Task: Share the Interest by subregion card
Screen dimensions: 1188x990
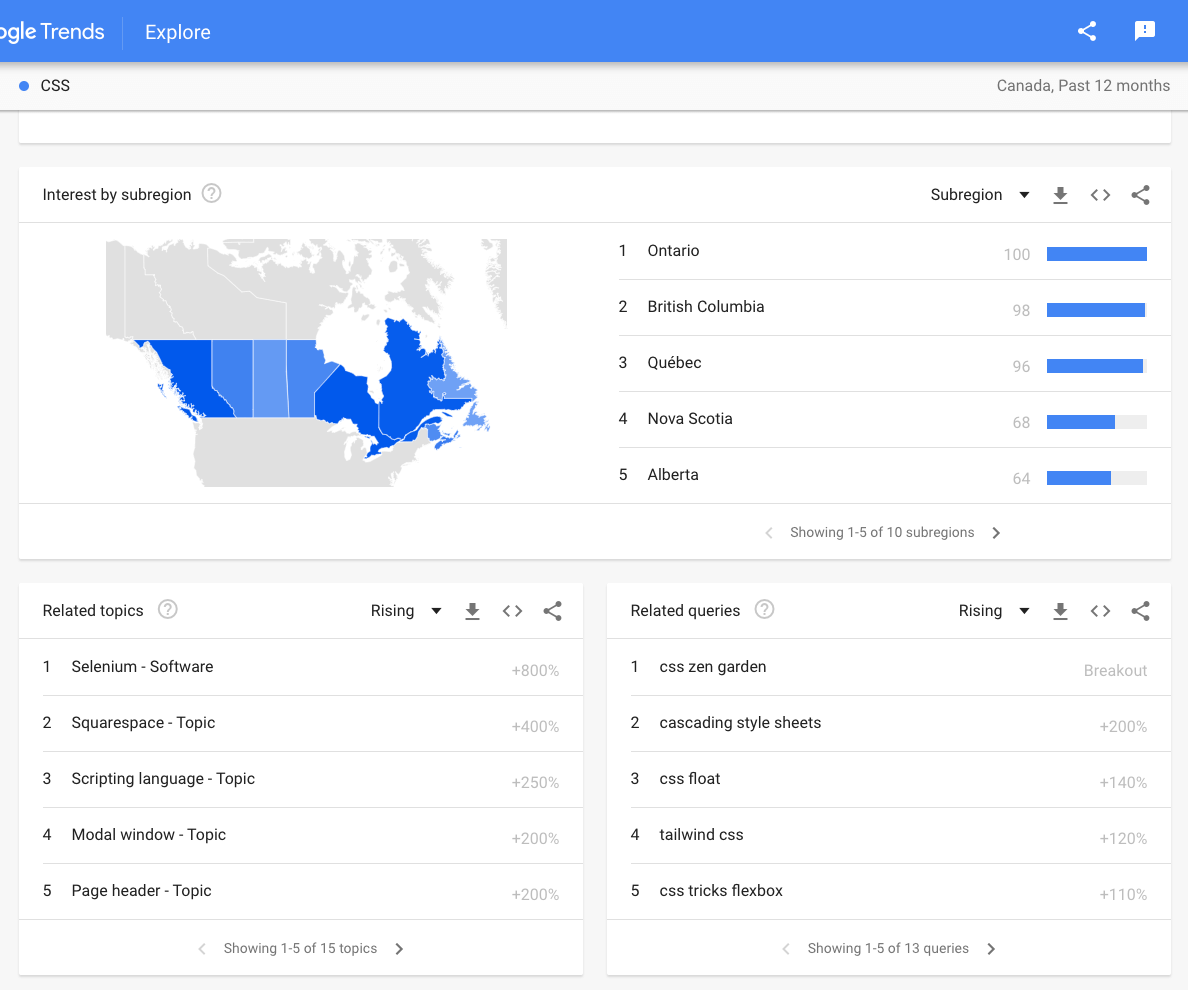Action: pyautogui.click(x=1140, y=195)
